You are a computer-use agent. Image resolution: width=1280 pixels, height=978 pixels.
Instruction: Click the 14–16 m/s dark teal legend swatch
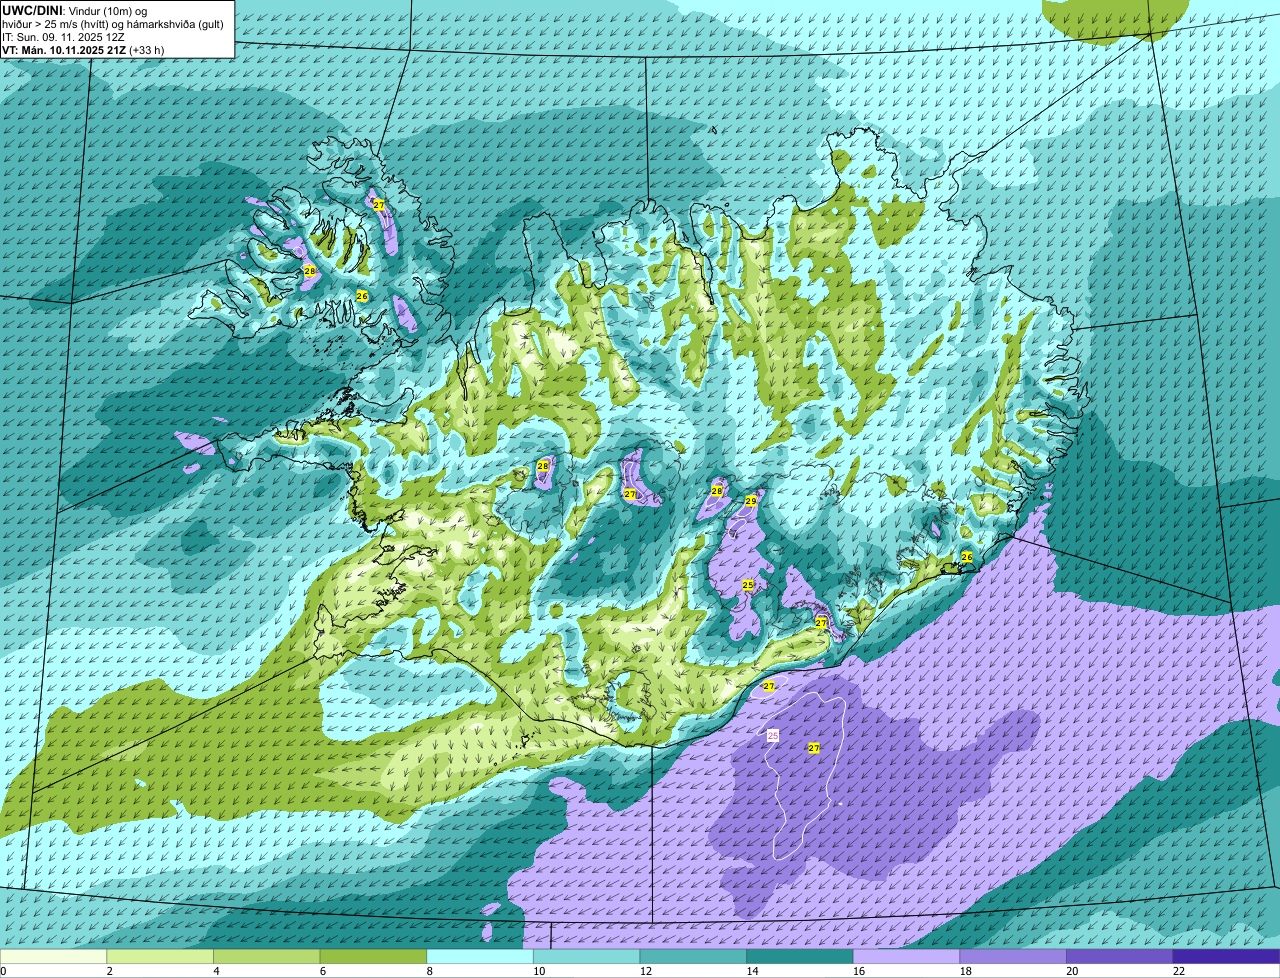point(800,957)
